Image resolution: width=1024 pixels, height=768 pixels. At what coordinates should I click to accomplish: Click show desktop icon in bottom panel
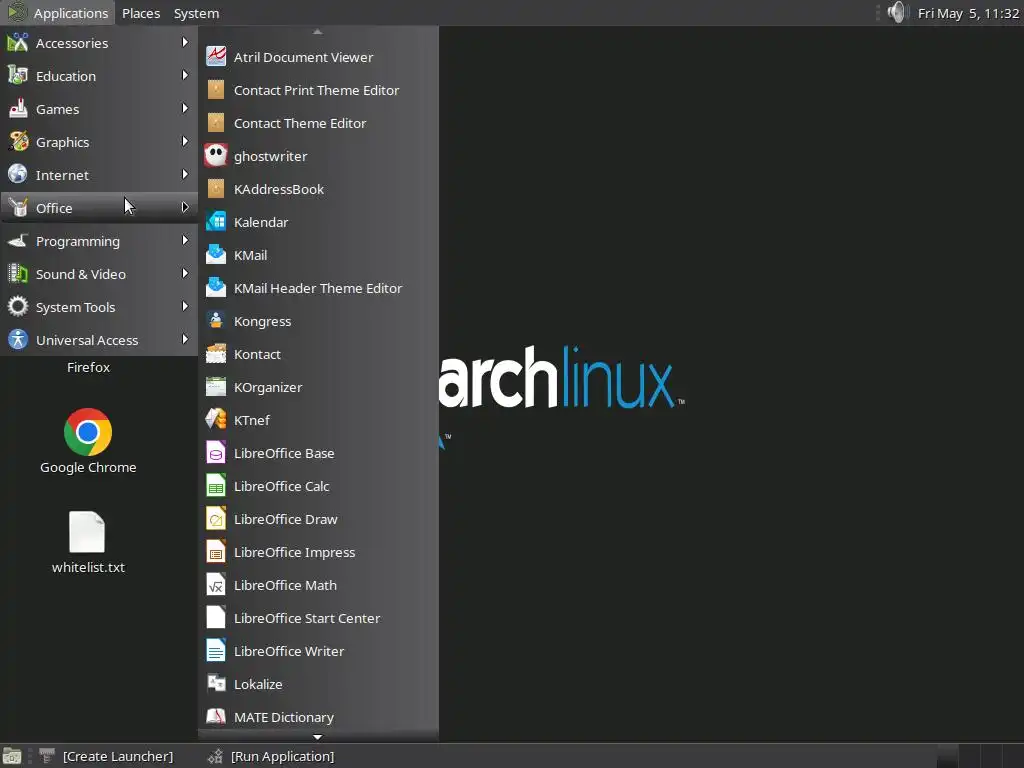pyautogui.click(x=12, y=756)
